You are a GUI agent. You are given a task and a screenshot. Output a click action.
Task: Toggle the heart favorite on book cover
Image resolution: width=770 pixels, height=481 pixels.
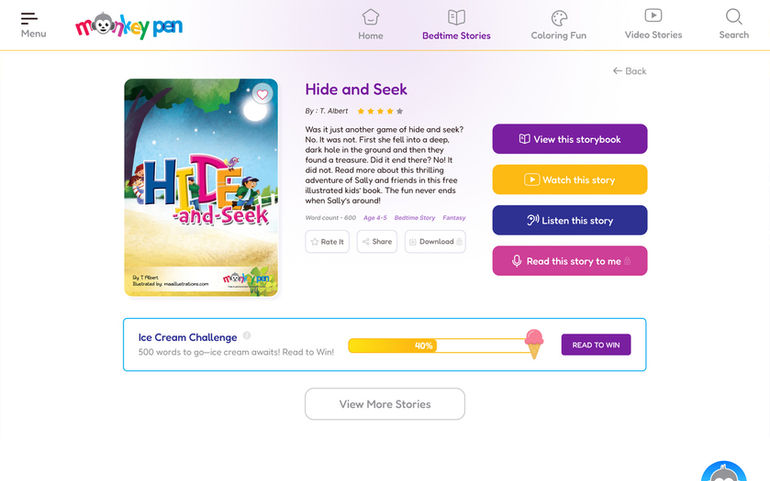tap(262, 94)
